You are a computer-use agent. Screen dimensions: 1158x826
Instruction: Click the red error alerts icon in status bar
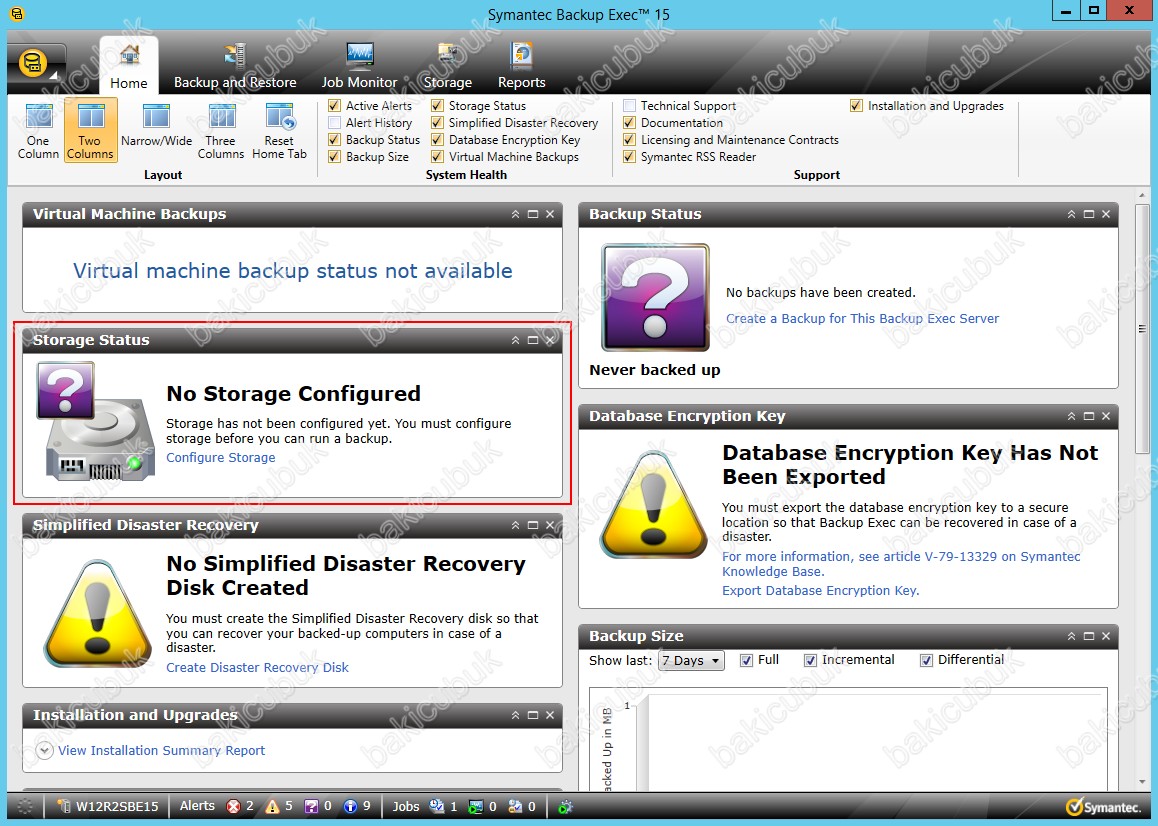233,807
